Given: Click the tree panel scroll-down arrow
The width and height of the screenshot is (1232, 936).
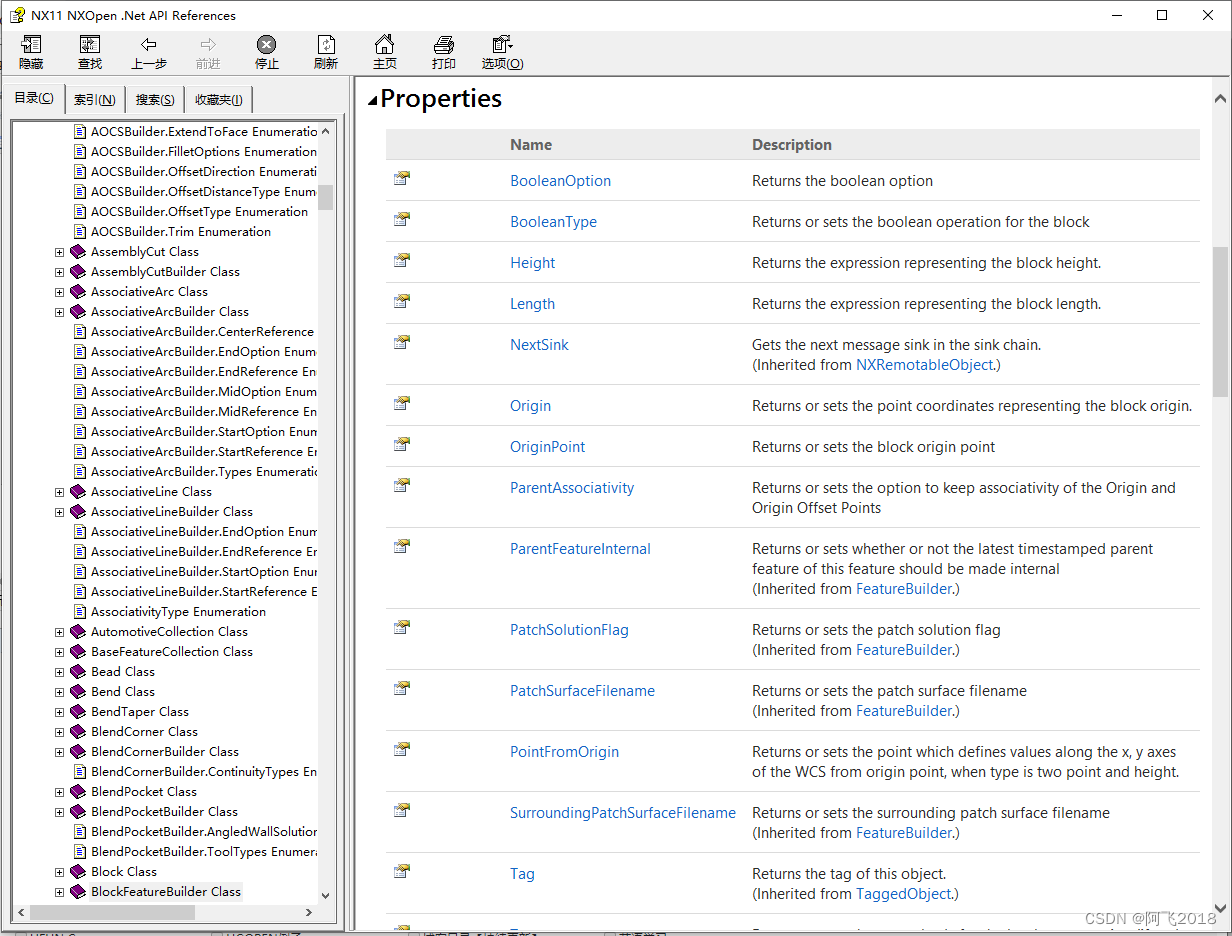Looking at the screenshot, I should point(325,895).
